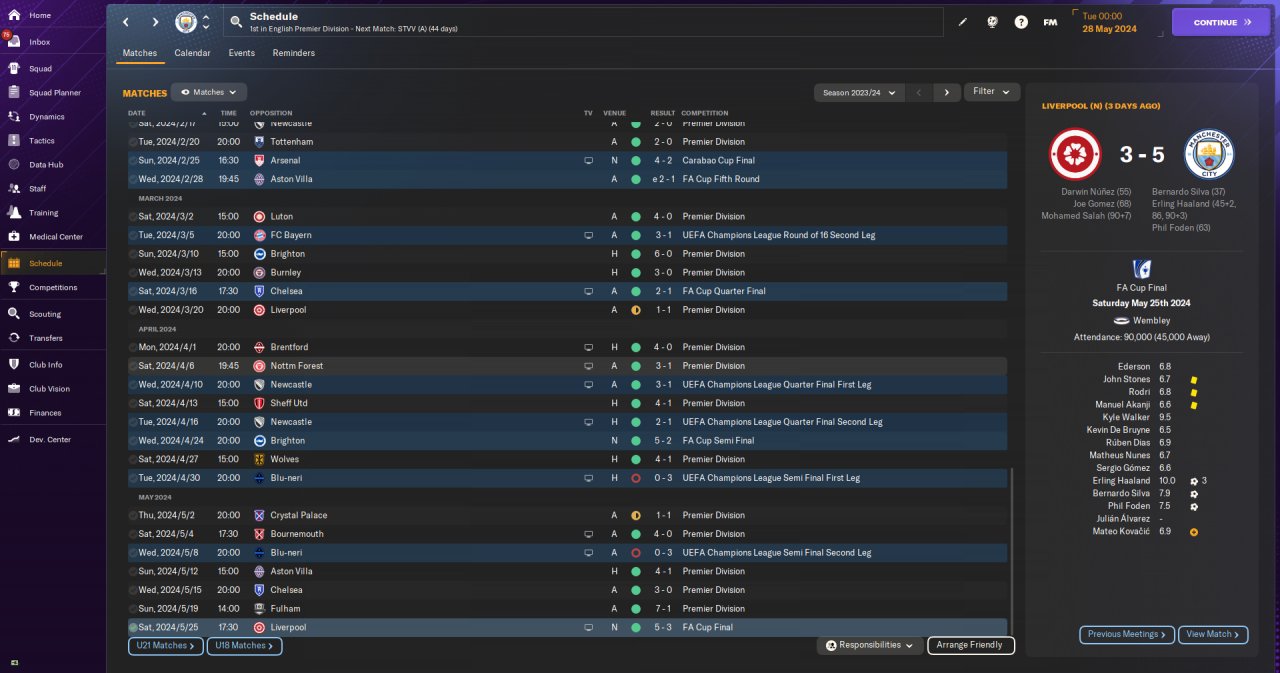The image size is (1280, 673).
Task: Toggle the selector on the Luton 2024/3/2 row
Action: (133, 216)
